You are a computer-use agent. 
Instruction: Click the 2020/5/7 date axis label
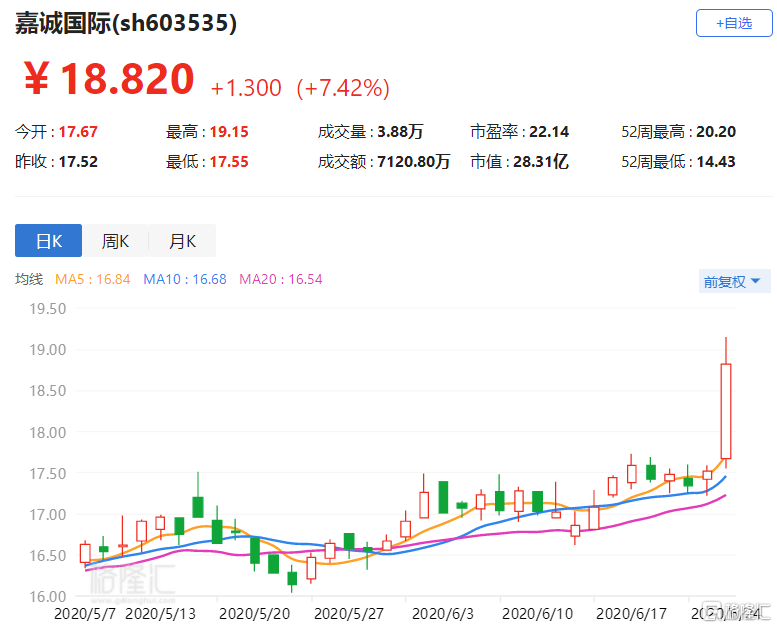tap(85, 614)
